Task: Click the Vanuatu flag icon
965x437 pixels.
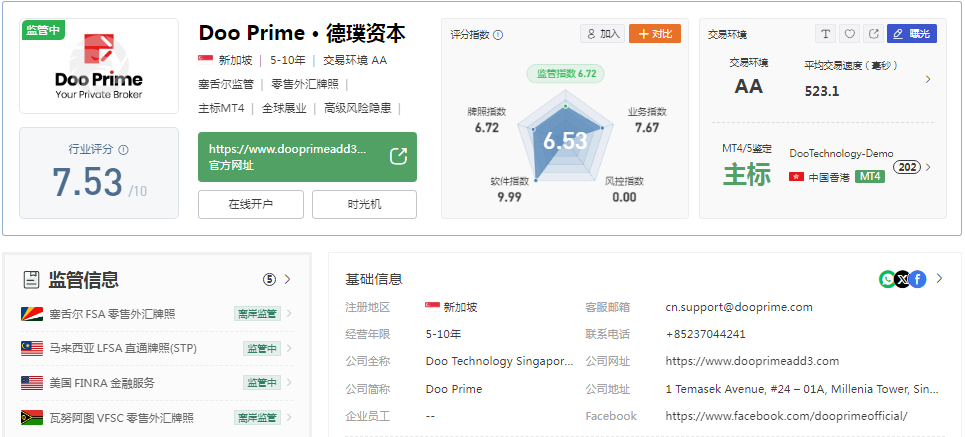Action: tap(32, 418)
